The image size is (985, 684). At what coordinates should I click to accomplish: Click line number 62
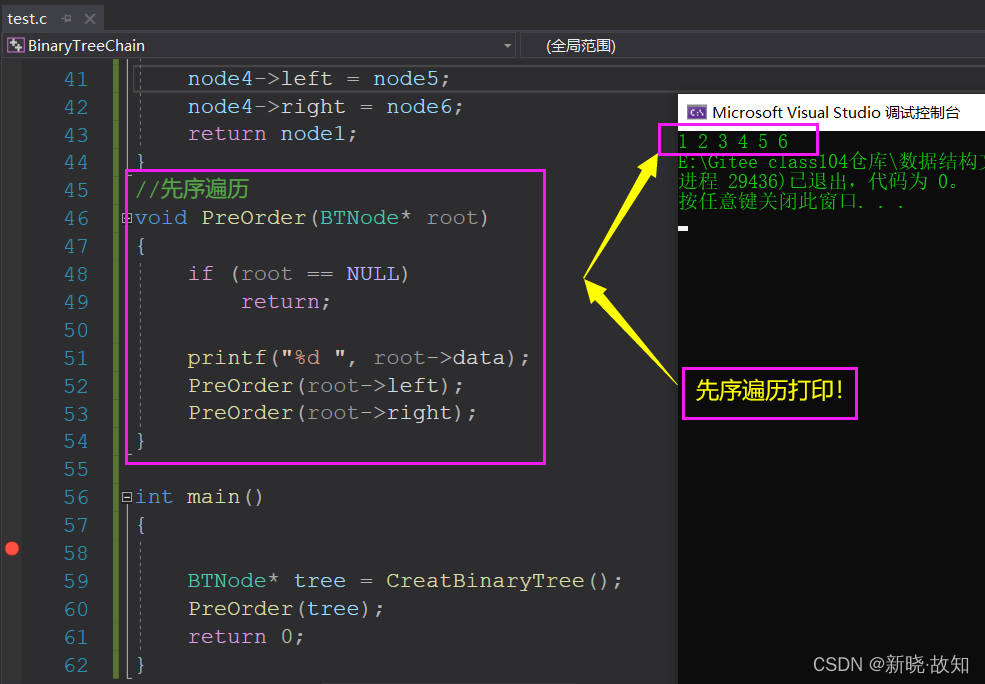[76, 665]
